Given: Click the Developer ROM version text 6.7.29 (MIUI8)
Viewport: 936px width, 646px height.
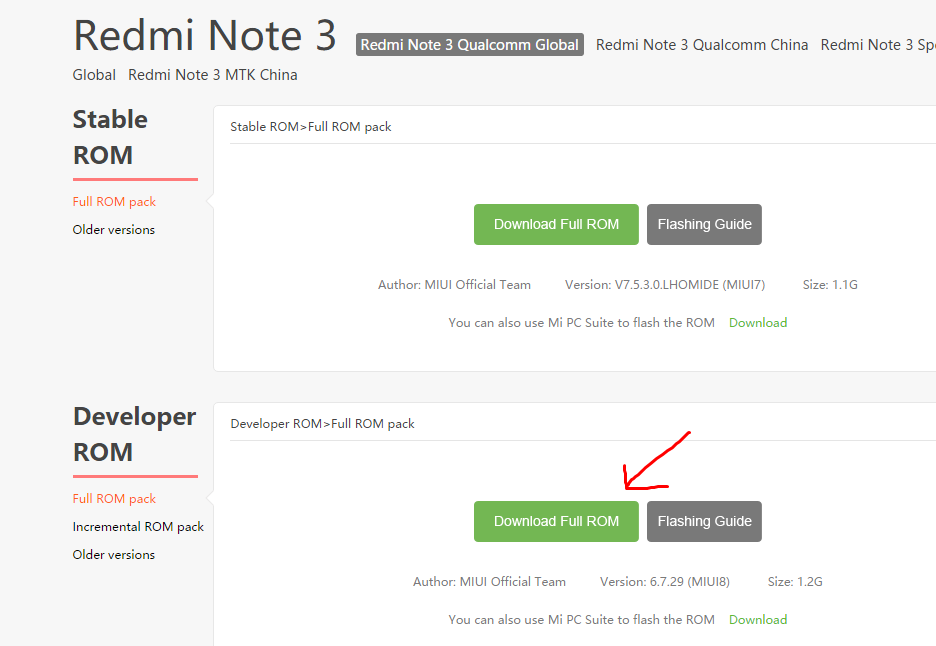Looking at the screenshot, I should click(x=664, y=582).
